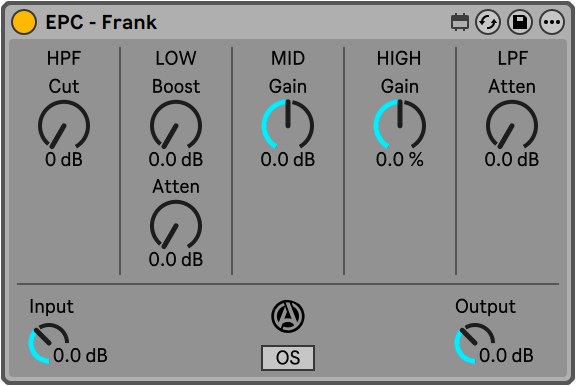Open the three-dots device options menu
Viewport: 576px width, 386px height.
(552, 22)
